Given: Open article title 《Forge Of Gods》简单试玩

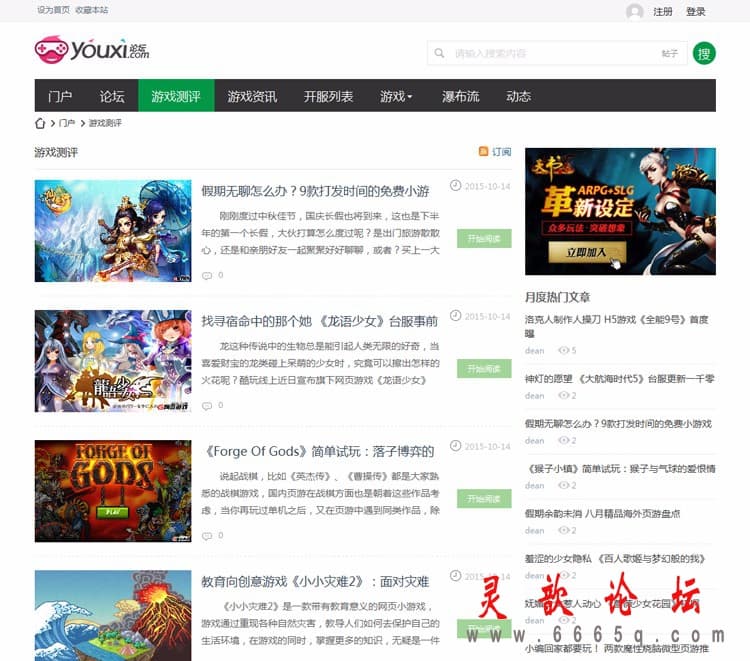Looking at the screenshot, I should (x=319, y=451).
